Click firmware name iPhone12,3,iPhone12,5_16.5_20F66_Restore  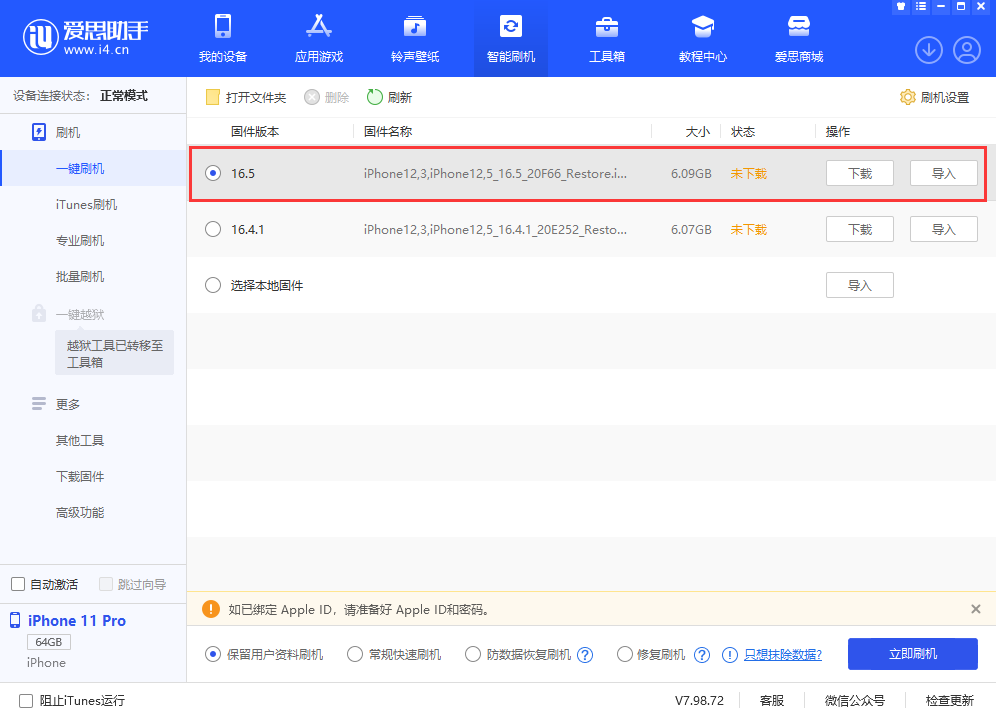495,173
